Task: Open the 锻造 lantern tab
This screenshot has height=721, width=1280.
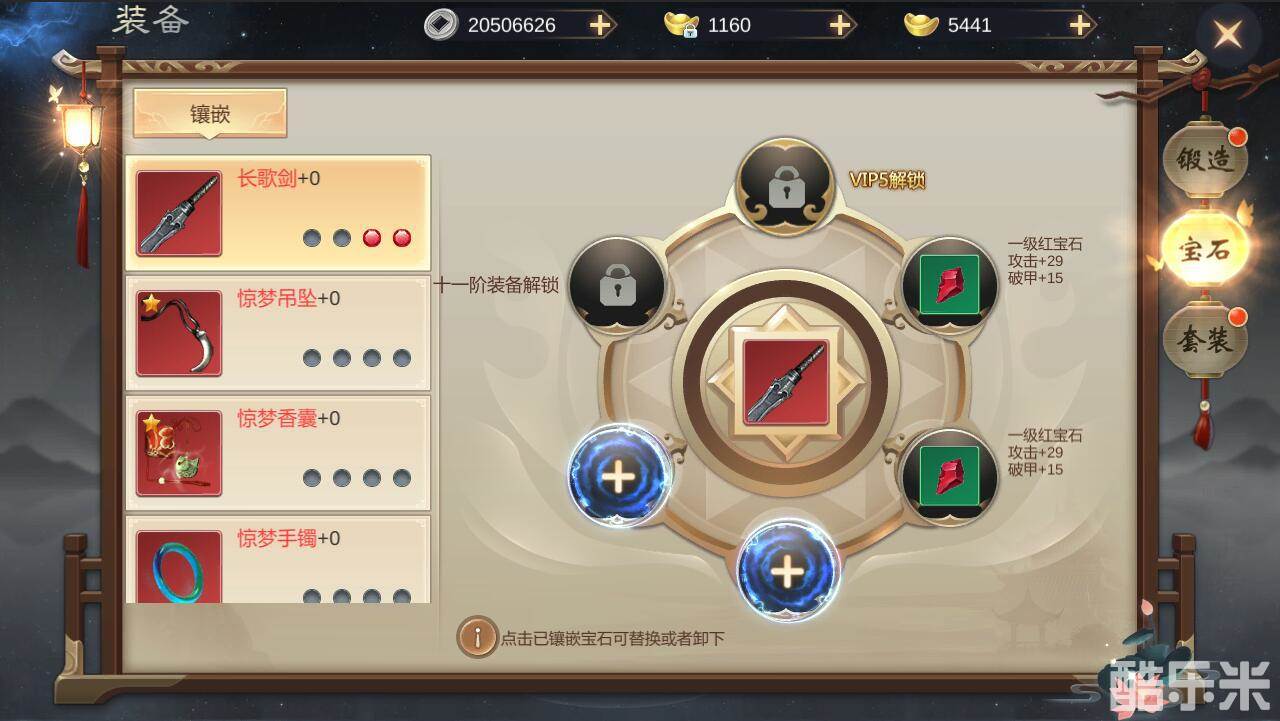Action: click(x=1204, y=159)
